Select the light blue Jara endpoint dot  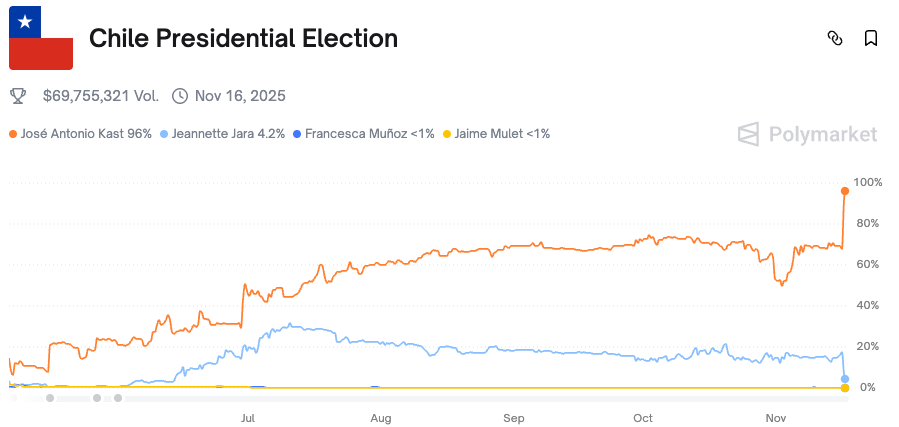coord(845,379)
